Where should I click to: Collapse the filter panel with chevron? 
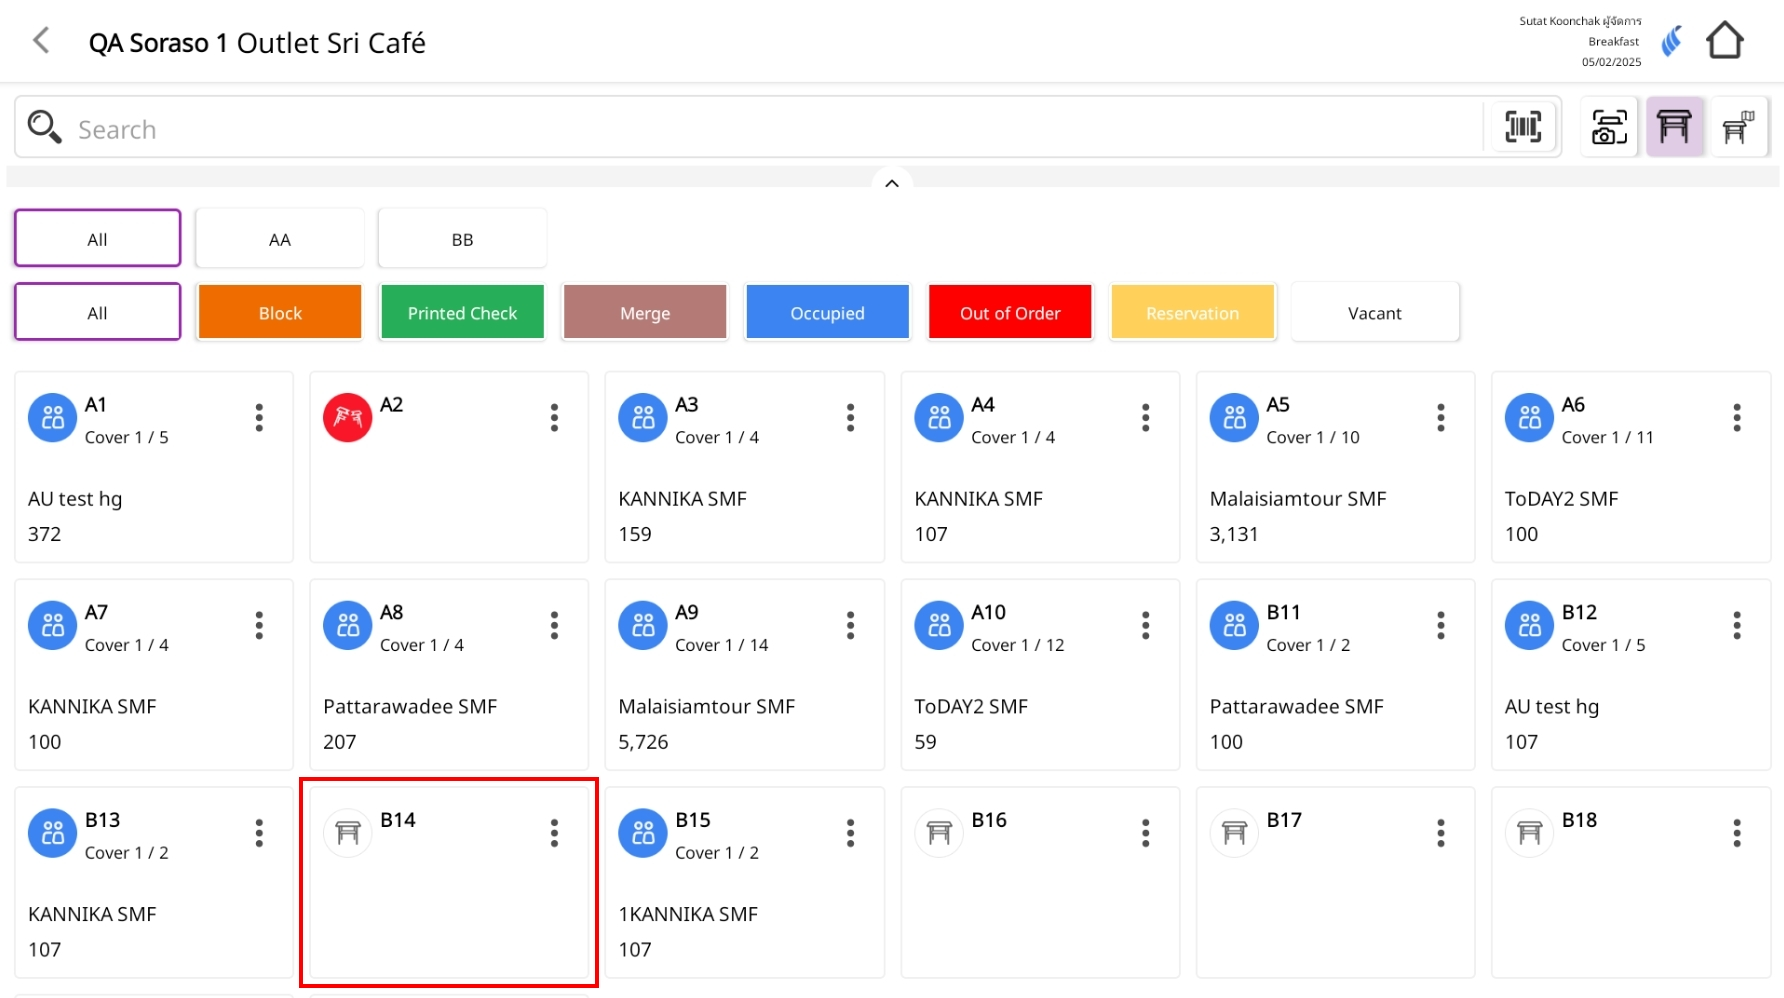[892, 183]
